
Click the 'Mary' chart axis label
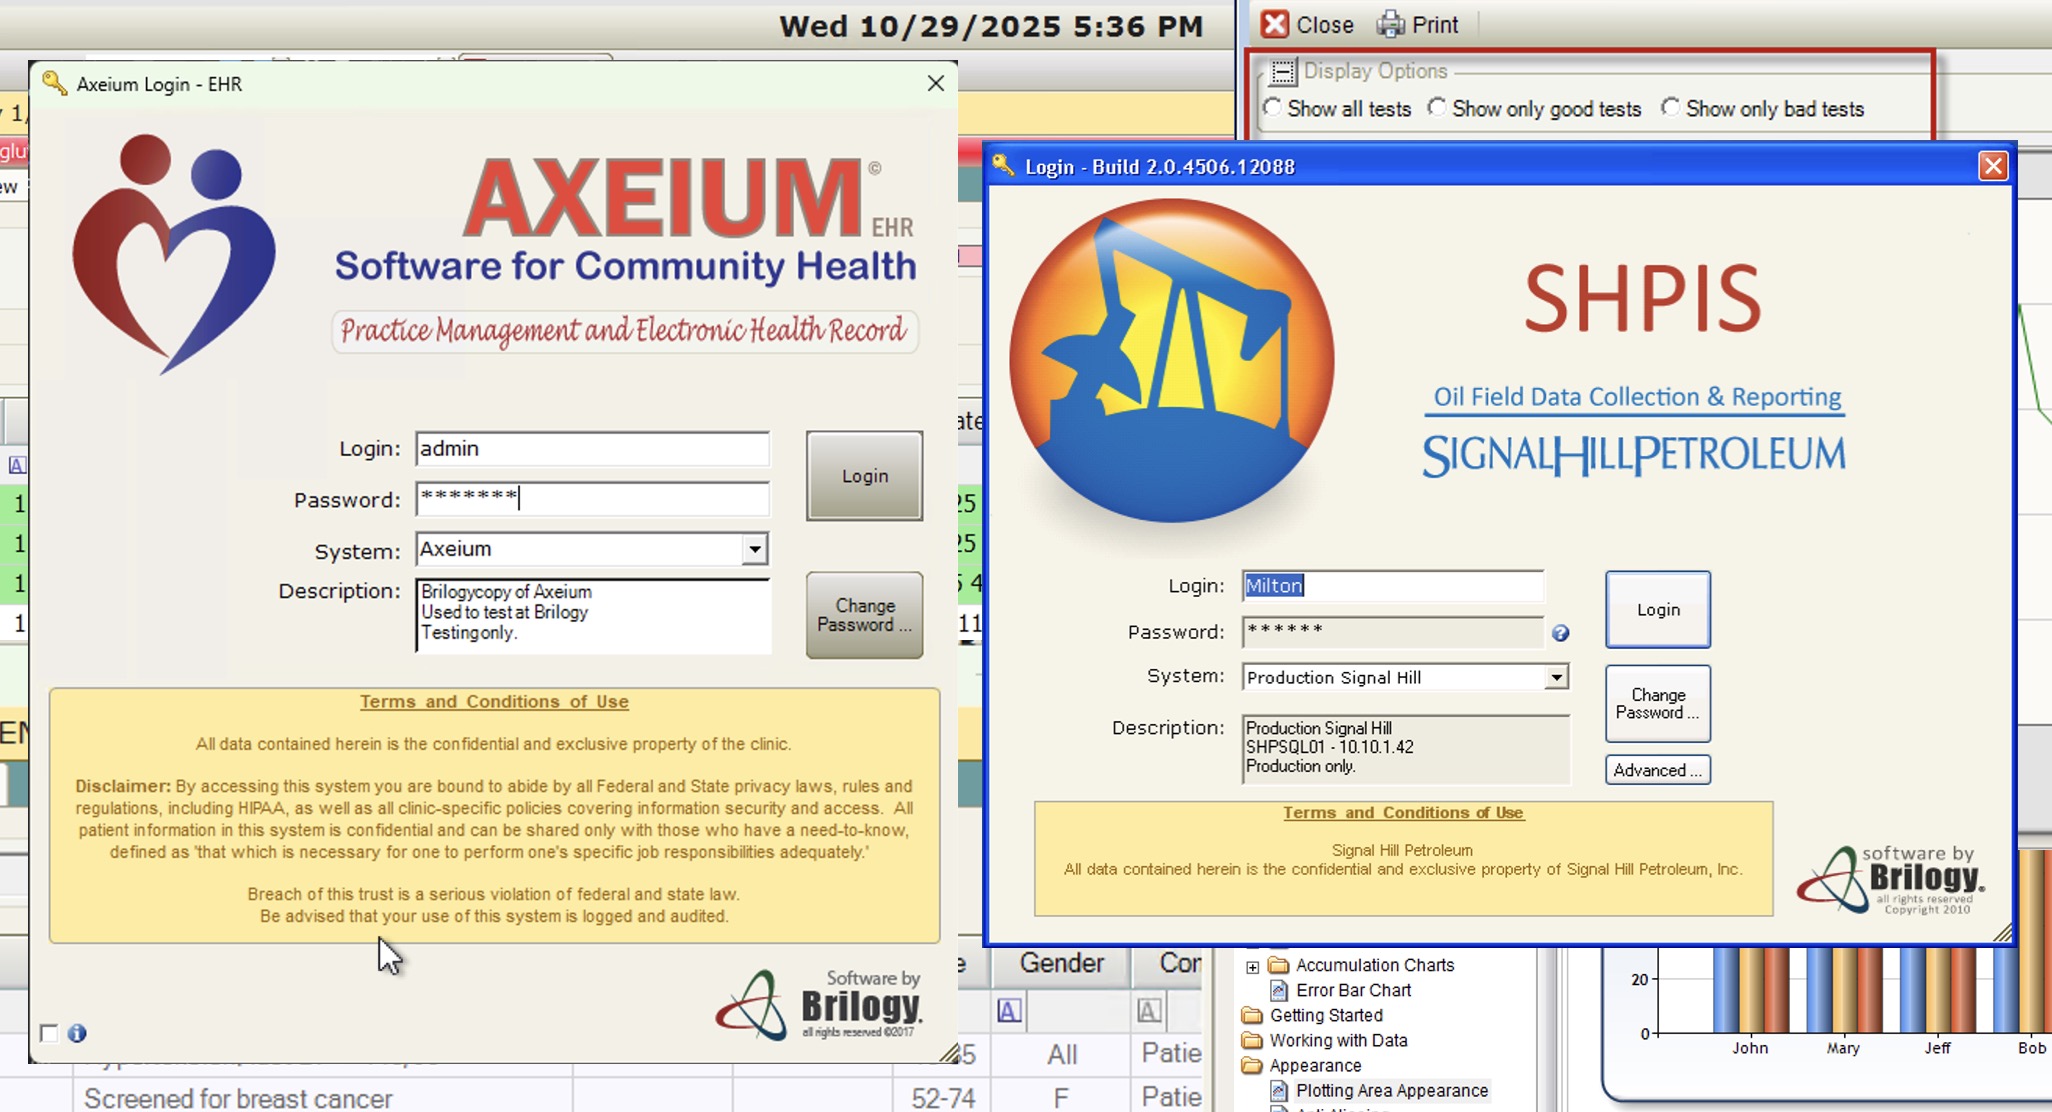[1843, 1048]
